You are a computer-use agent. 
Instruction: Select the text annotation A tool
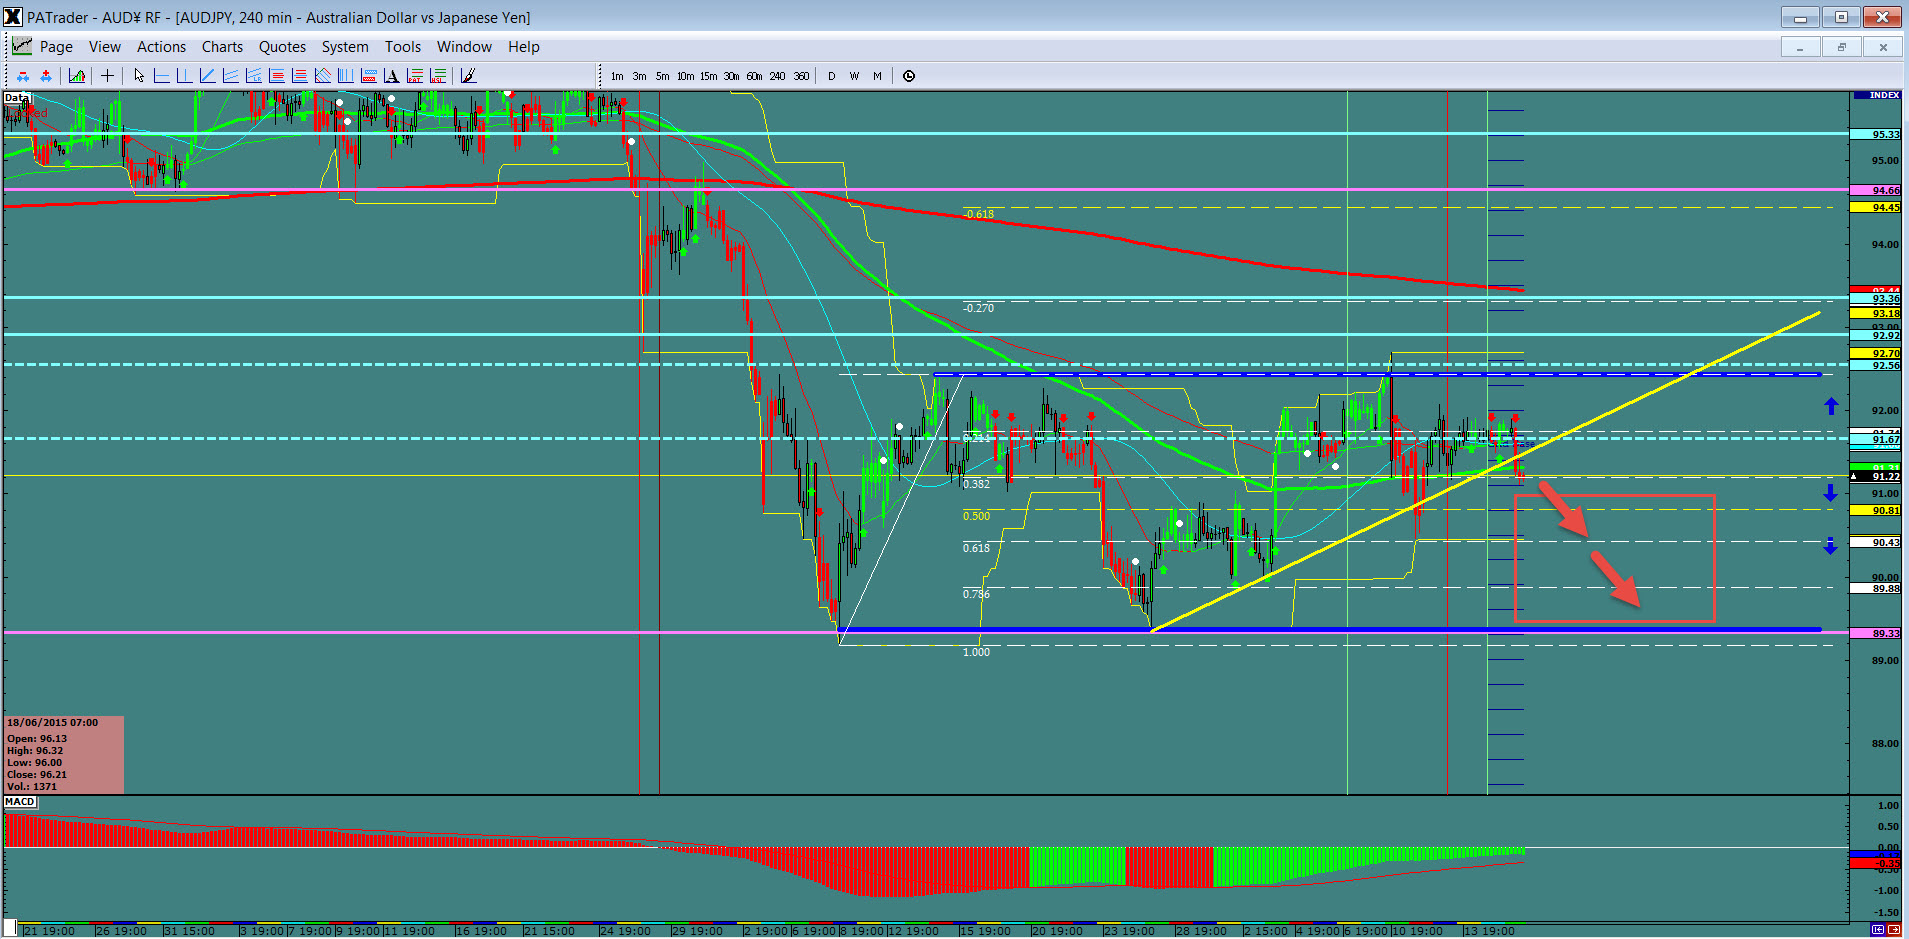391,76
